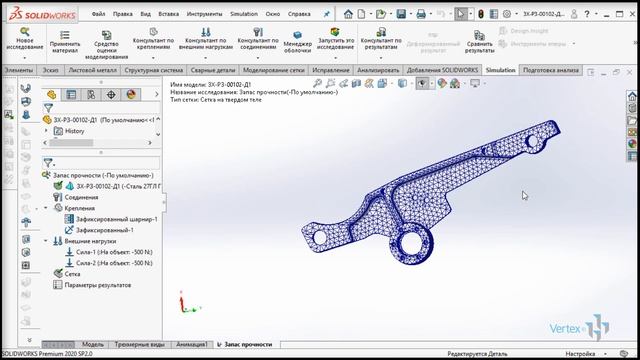Open the Правка menu
This screenshot has height=360, width=640.
tap(122, 14)
